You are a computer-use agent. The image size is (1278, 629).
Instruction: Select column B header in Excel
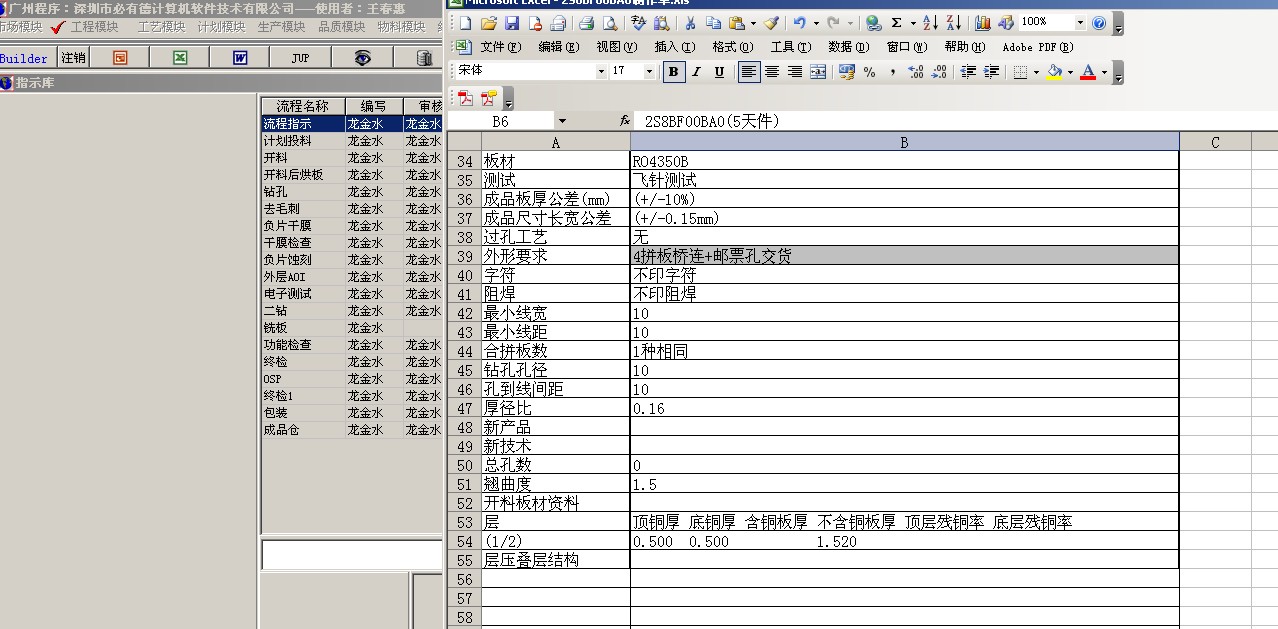(904, 142)
